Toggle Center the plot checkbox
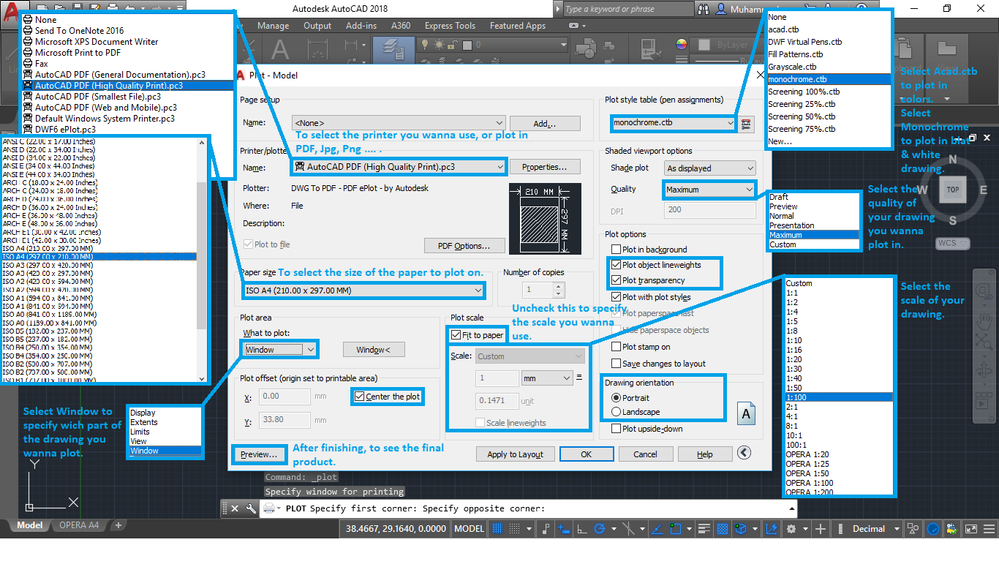 [x=360, y=396]
